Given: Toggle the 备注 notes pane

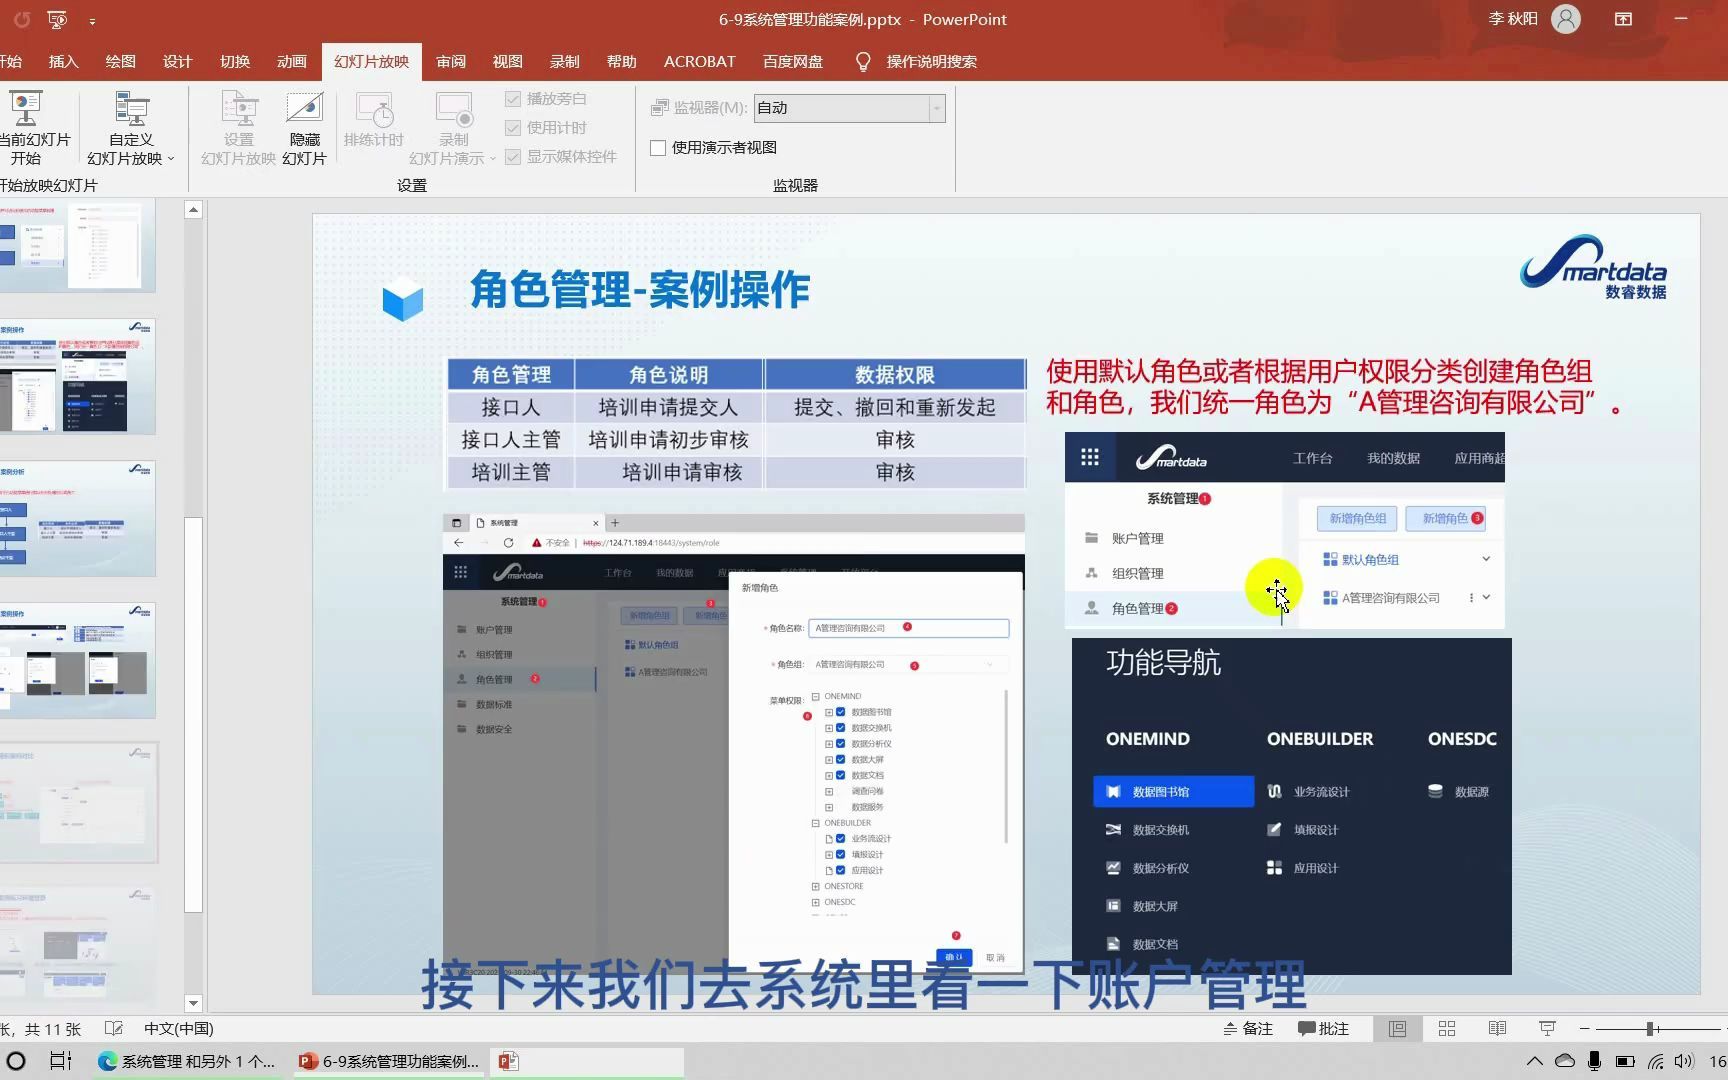Looking at the screenshot, I should [x=1248, y=1028].
